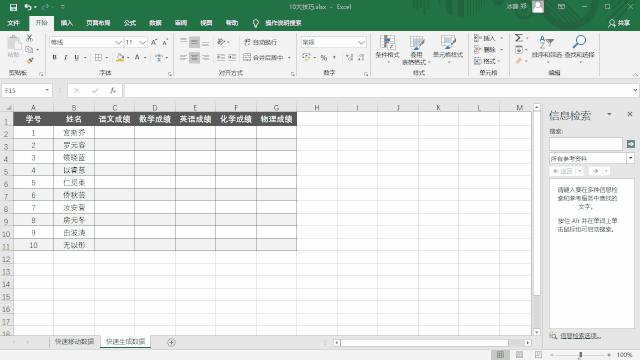Add a new sheet with plus icon
This screenshot has width=640, height=360.
click(171, 342)
